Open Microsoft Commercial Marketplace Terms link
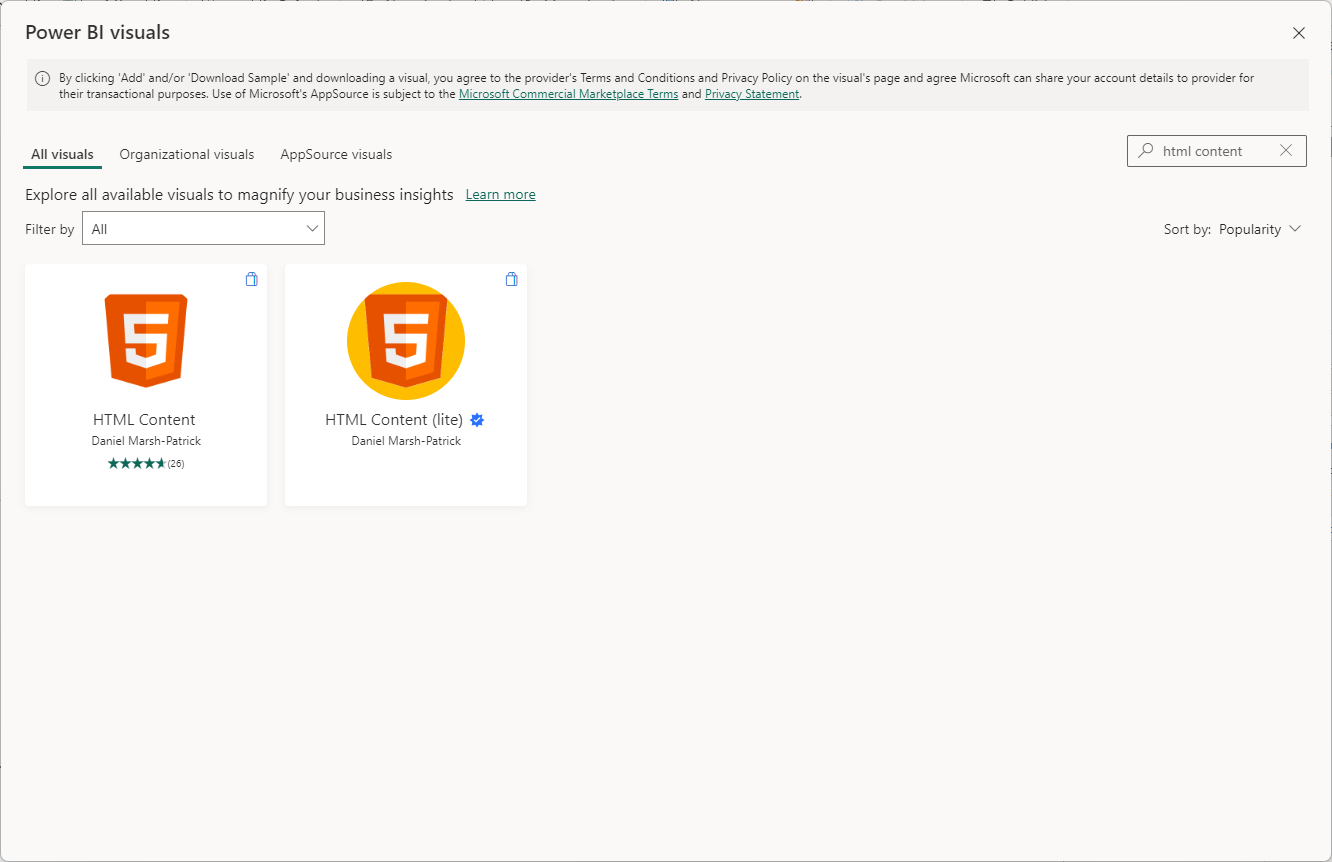The width and height of the screenshot is (1332, 862). click(x=568, y=94)
